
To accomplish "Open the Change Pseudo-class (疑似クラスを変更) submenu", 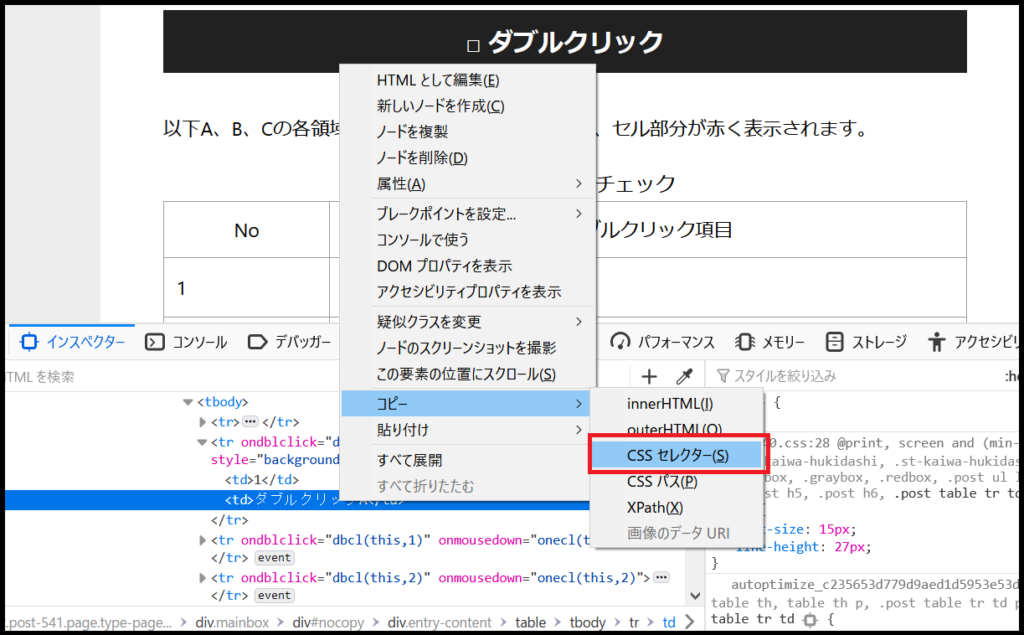I will point(468,321).
